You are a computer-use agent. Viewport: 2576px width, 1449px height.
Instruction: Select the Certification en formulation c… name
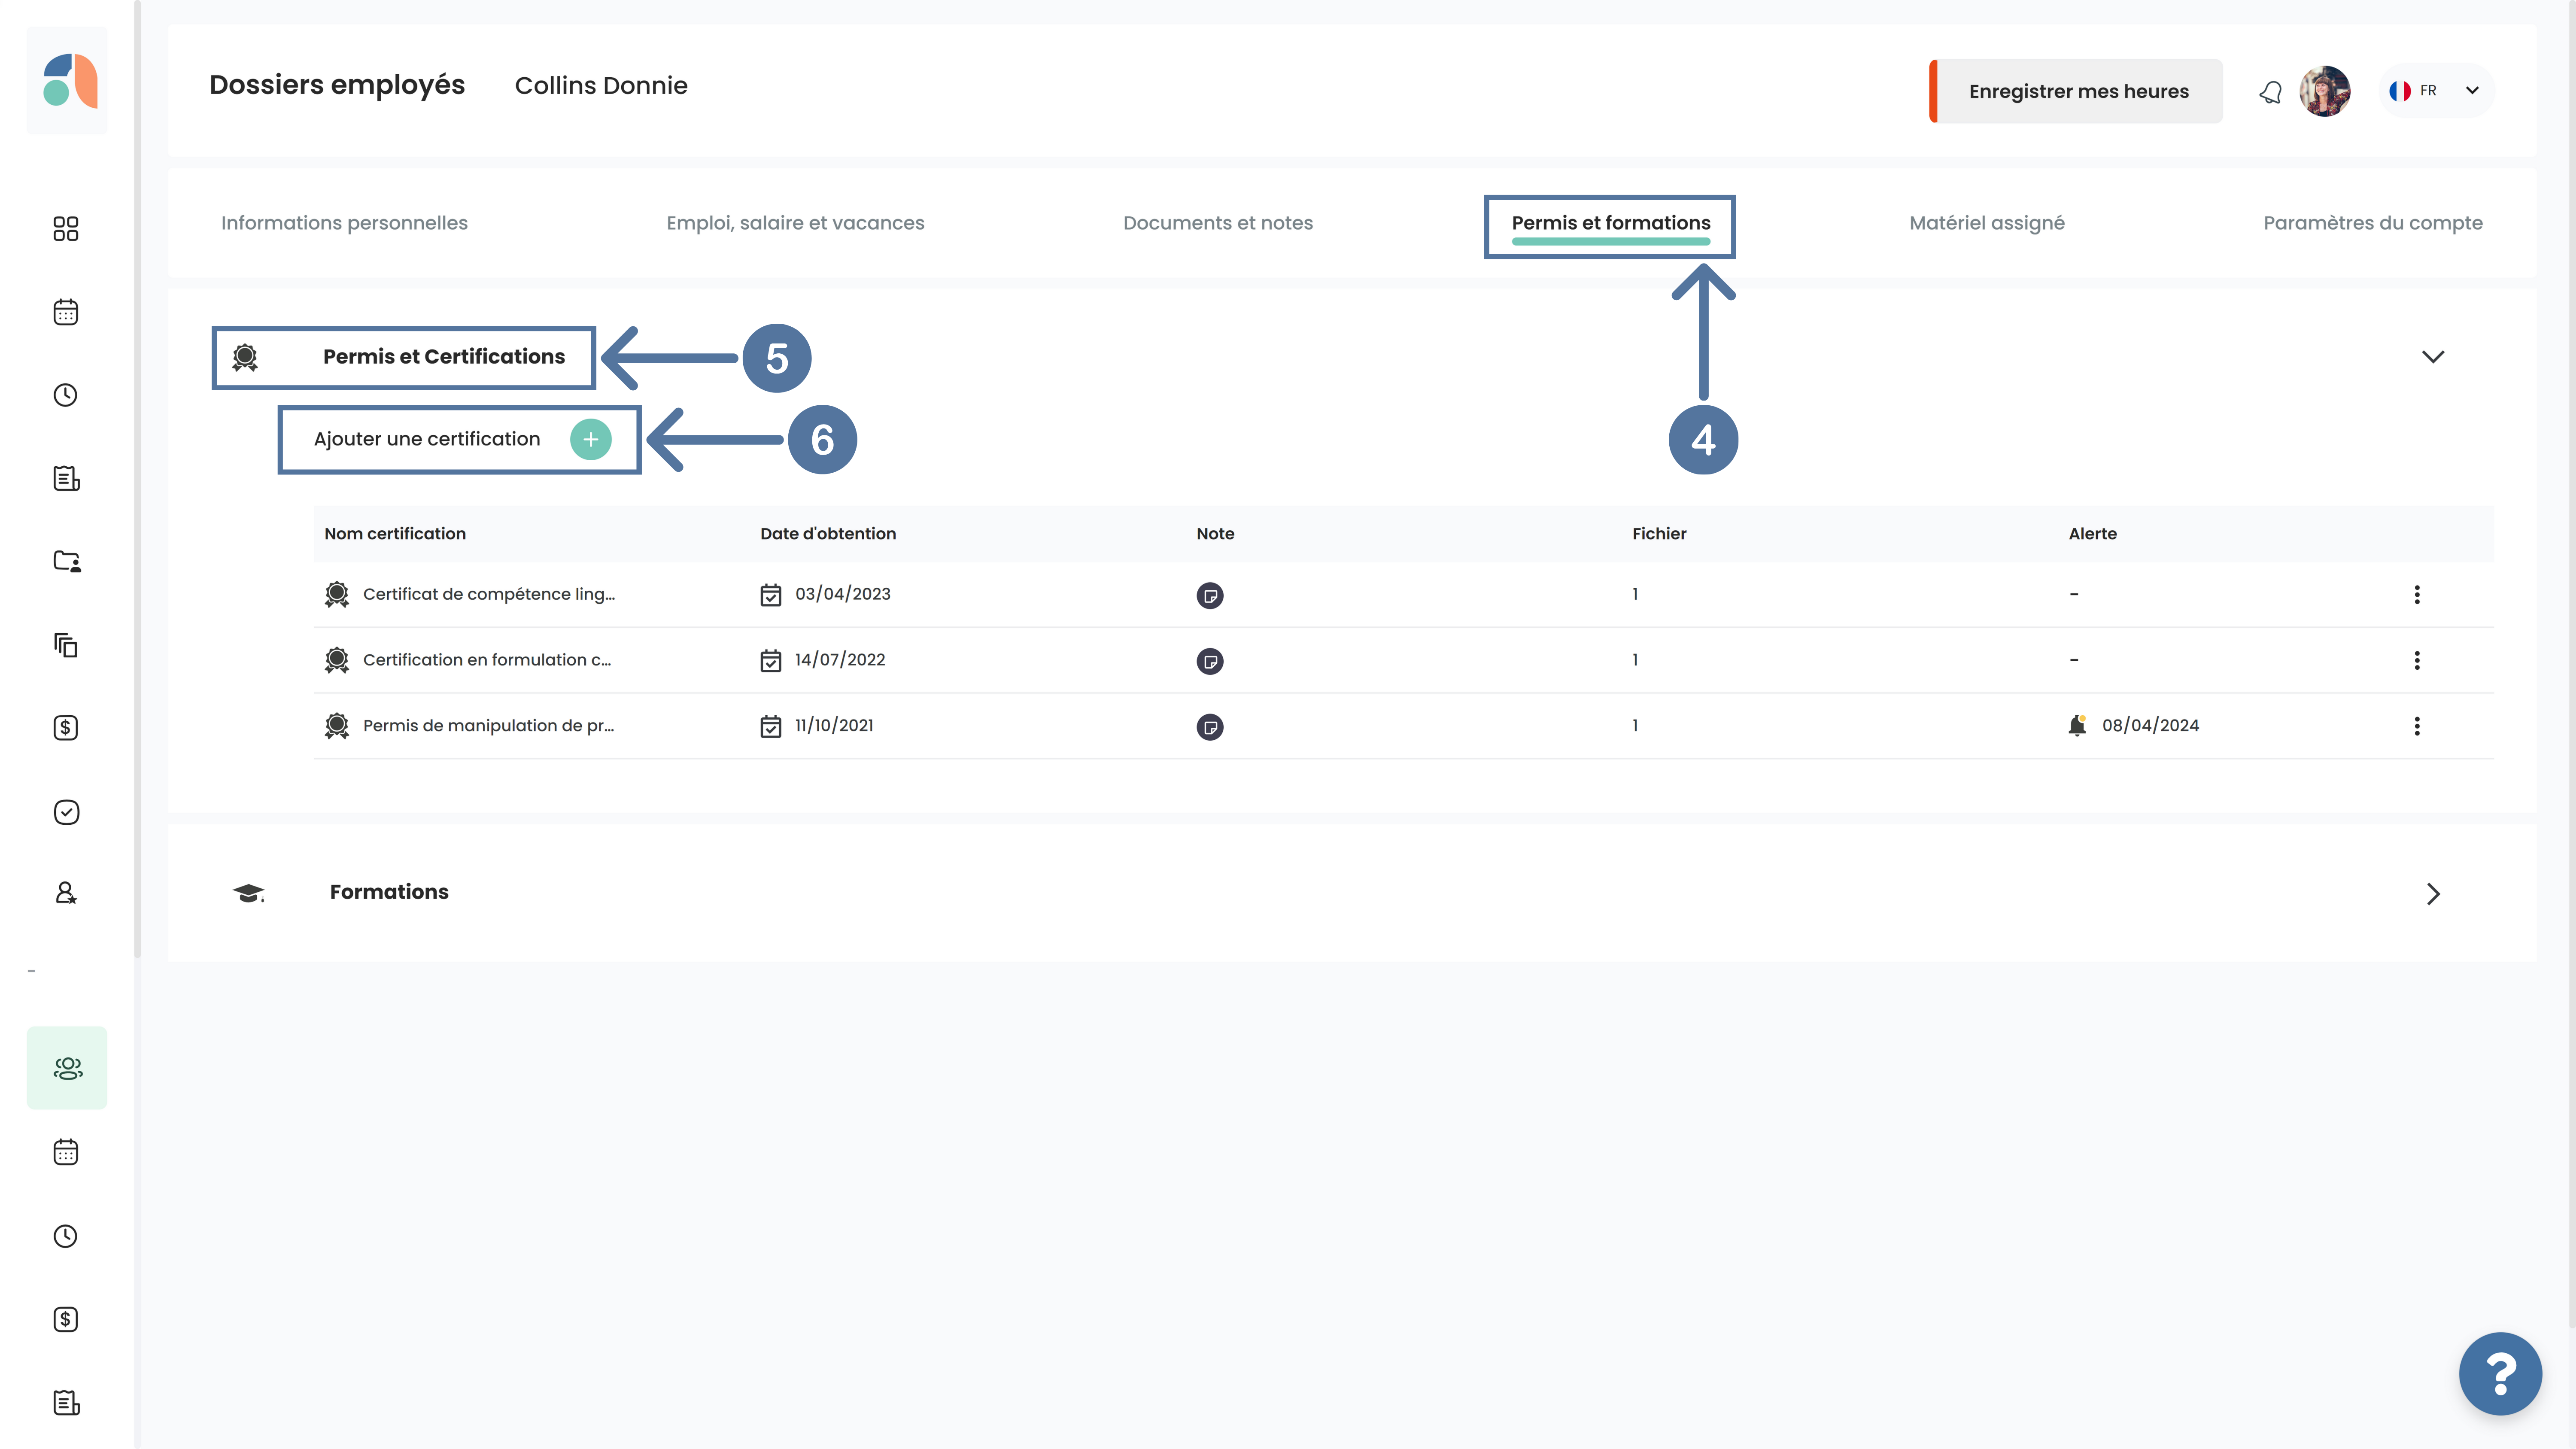[487, 660]
